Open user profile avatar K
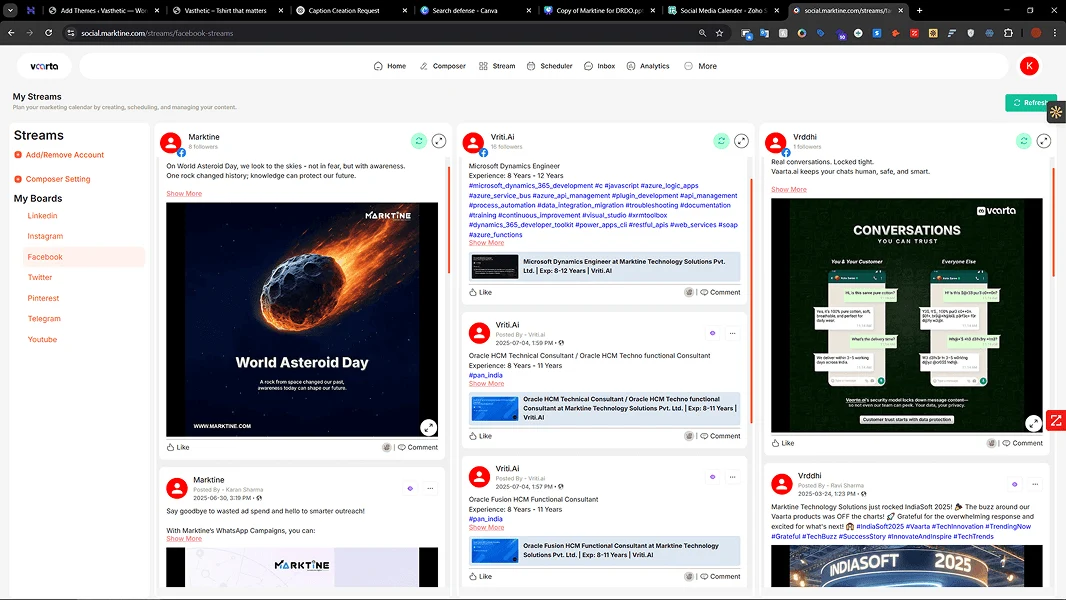The width and height of the screenshot is (1066, 600). tap(1029, 66)
